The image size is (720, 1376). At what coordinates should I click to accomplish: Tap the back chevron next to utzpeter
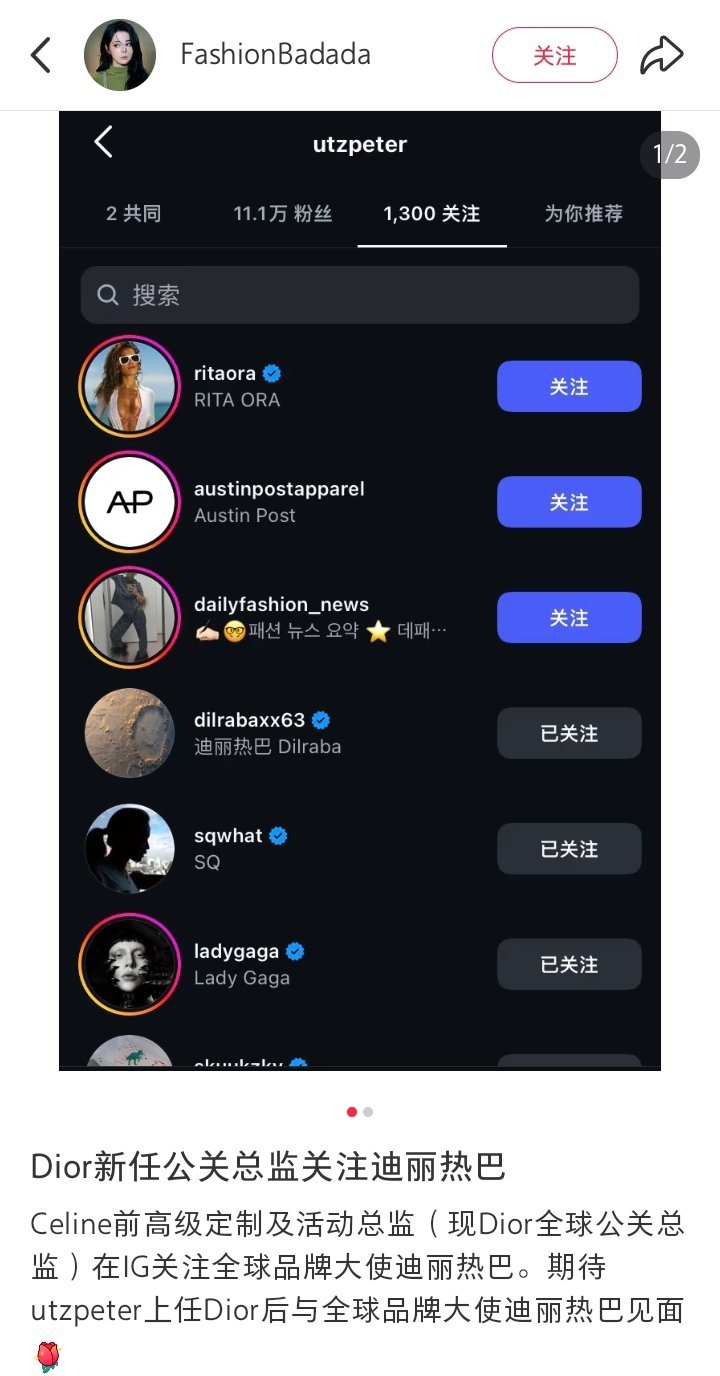click(103, 142)
